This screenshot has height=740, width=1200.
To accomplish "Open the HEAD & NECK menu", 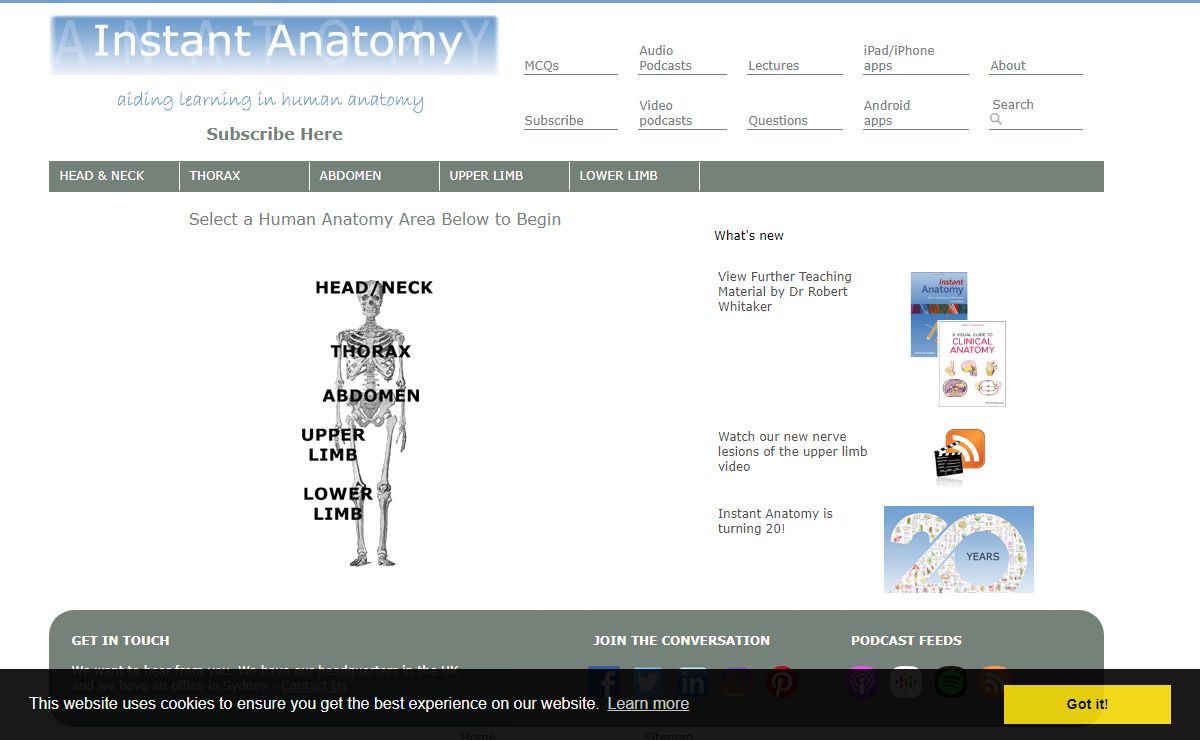I will [114, 176].
